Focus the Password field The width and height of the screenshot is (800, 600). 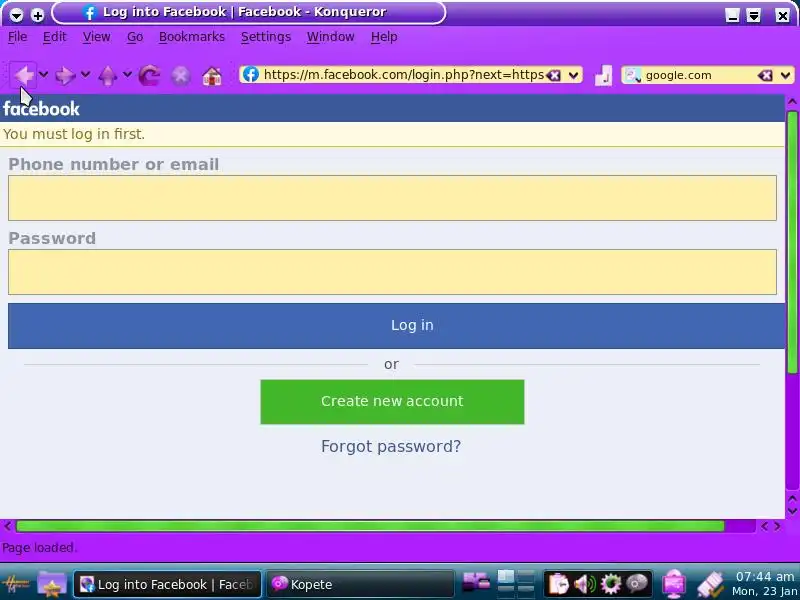392,272
